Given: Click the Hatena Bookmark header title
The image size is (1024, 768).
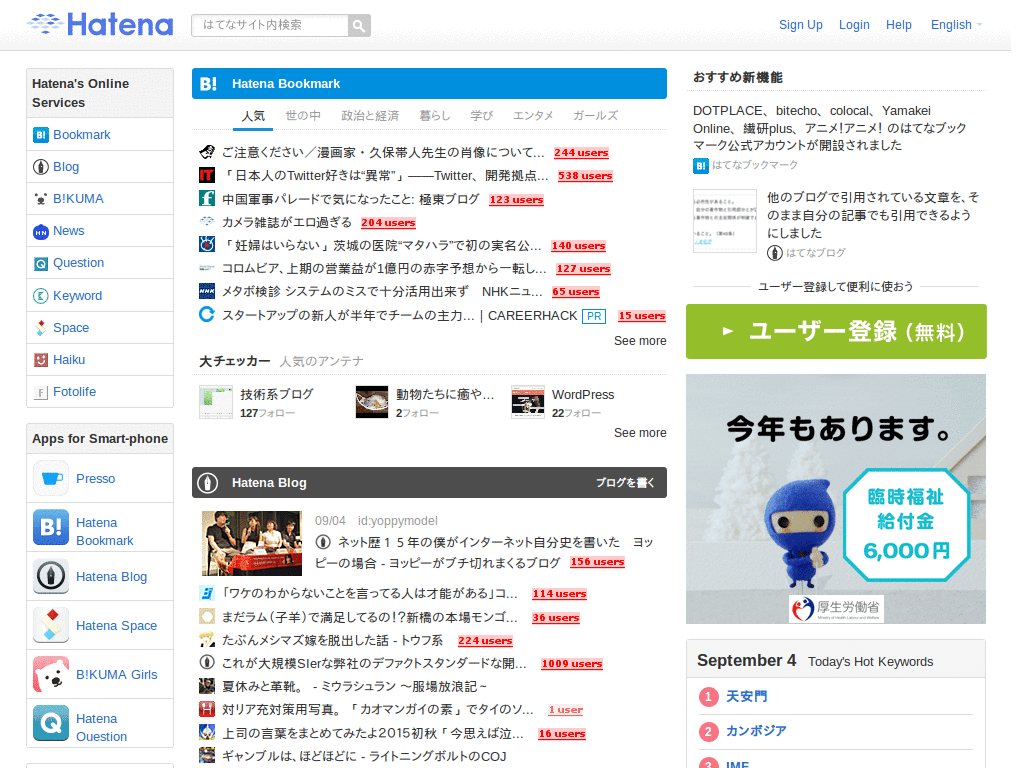Looking at the screenshot, I should (286, 84).
